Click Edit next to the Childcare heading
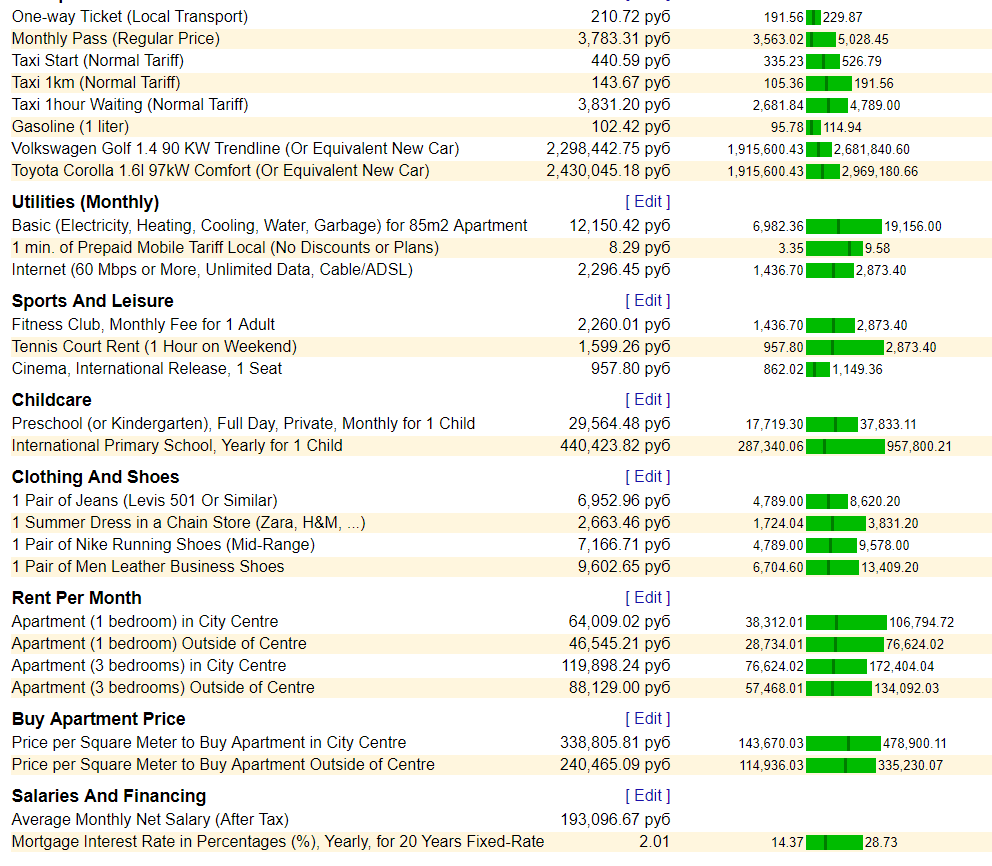The height and width of the screenshot is (866, 992). [647, 400]
